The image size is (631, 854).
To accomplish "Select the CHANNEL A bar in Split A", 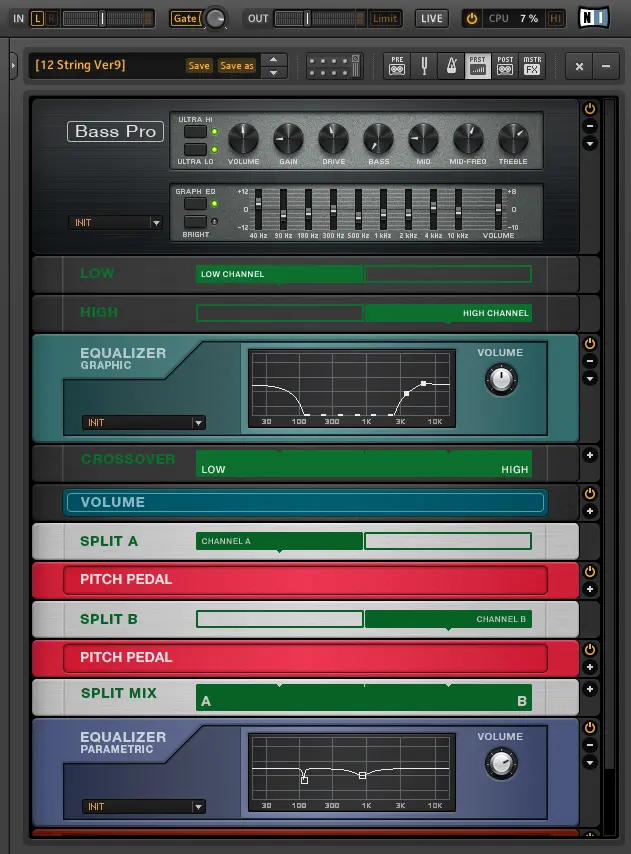I will 279,541.
